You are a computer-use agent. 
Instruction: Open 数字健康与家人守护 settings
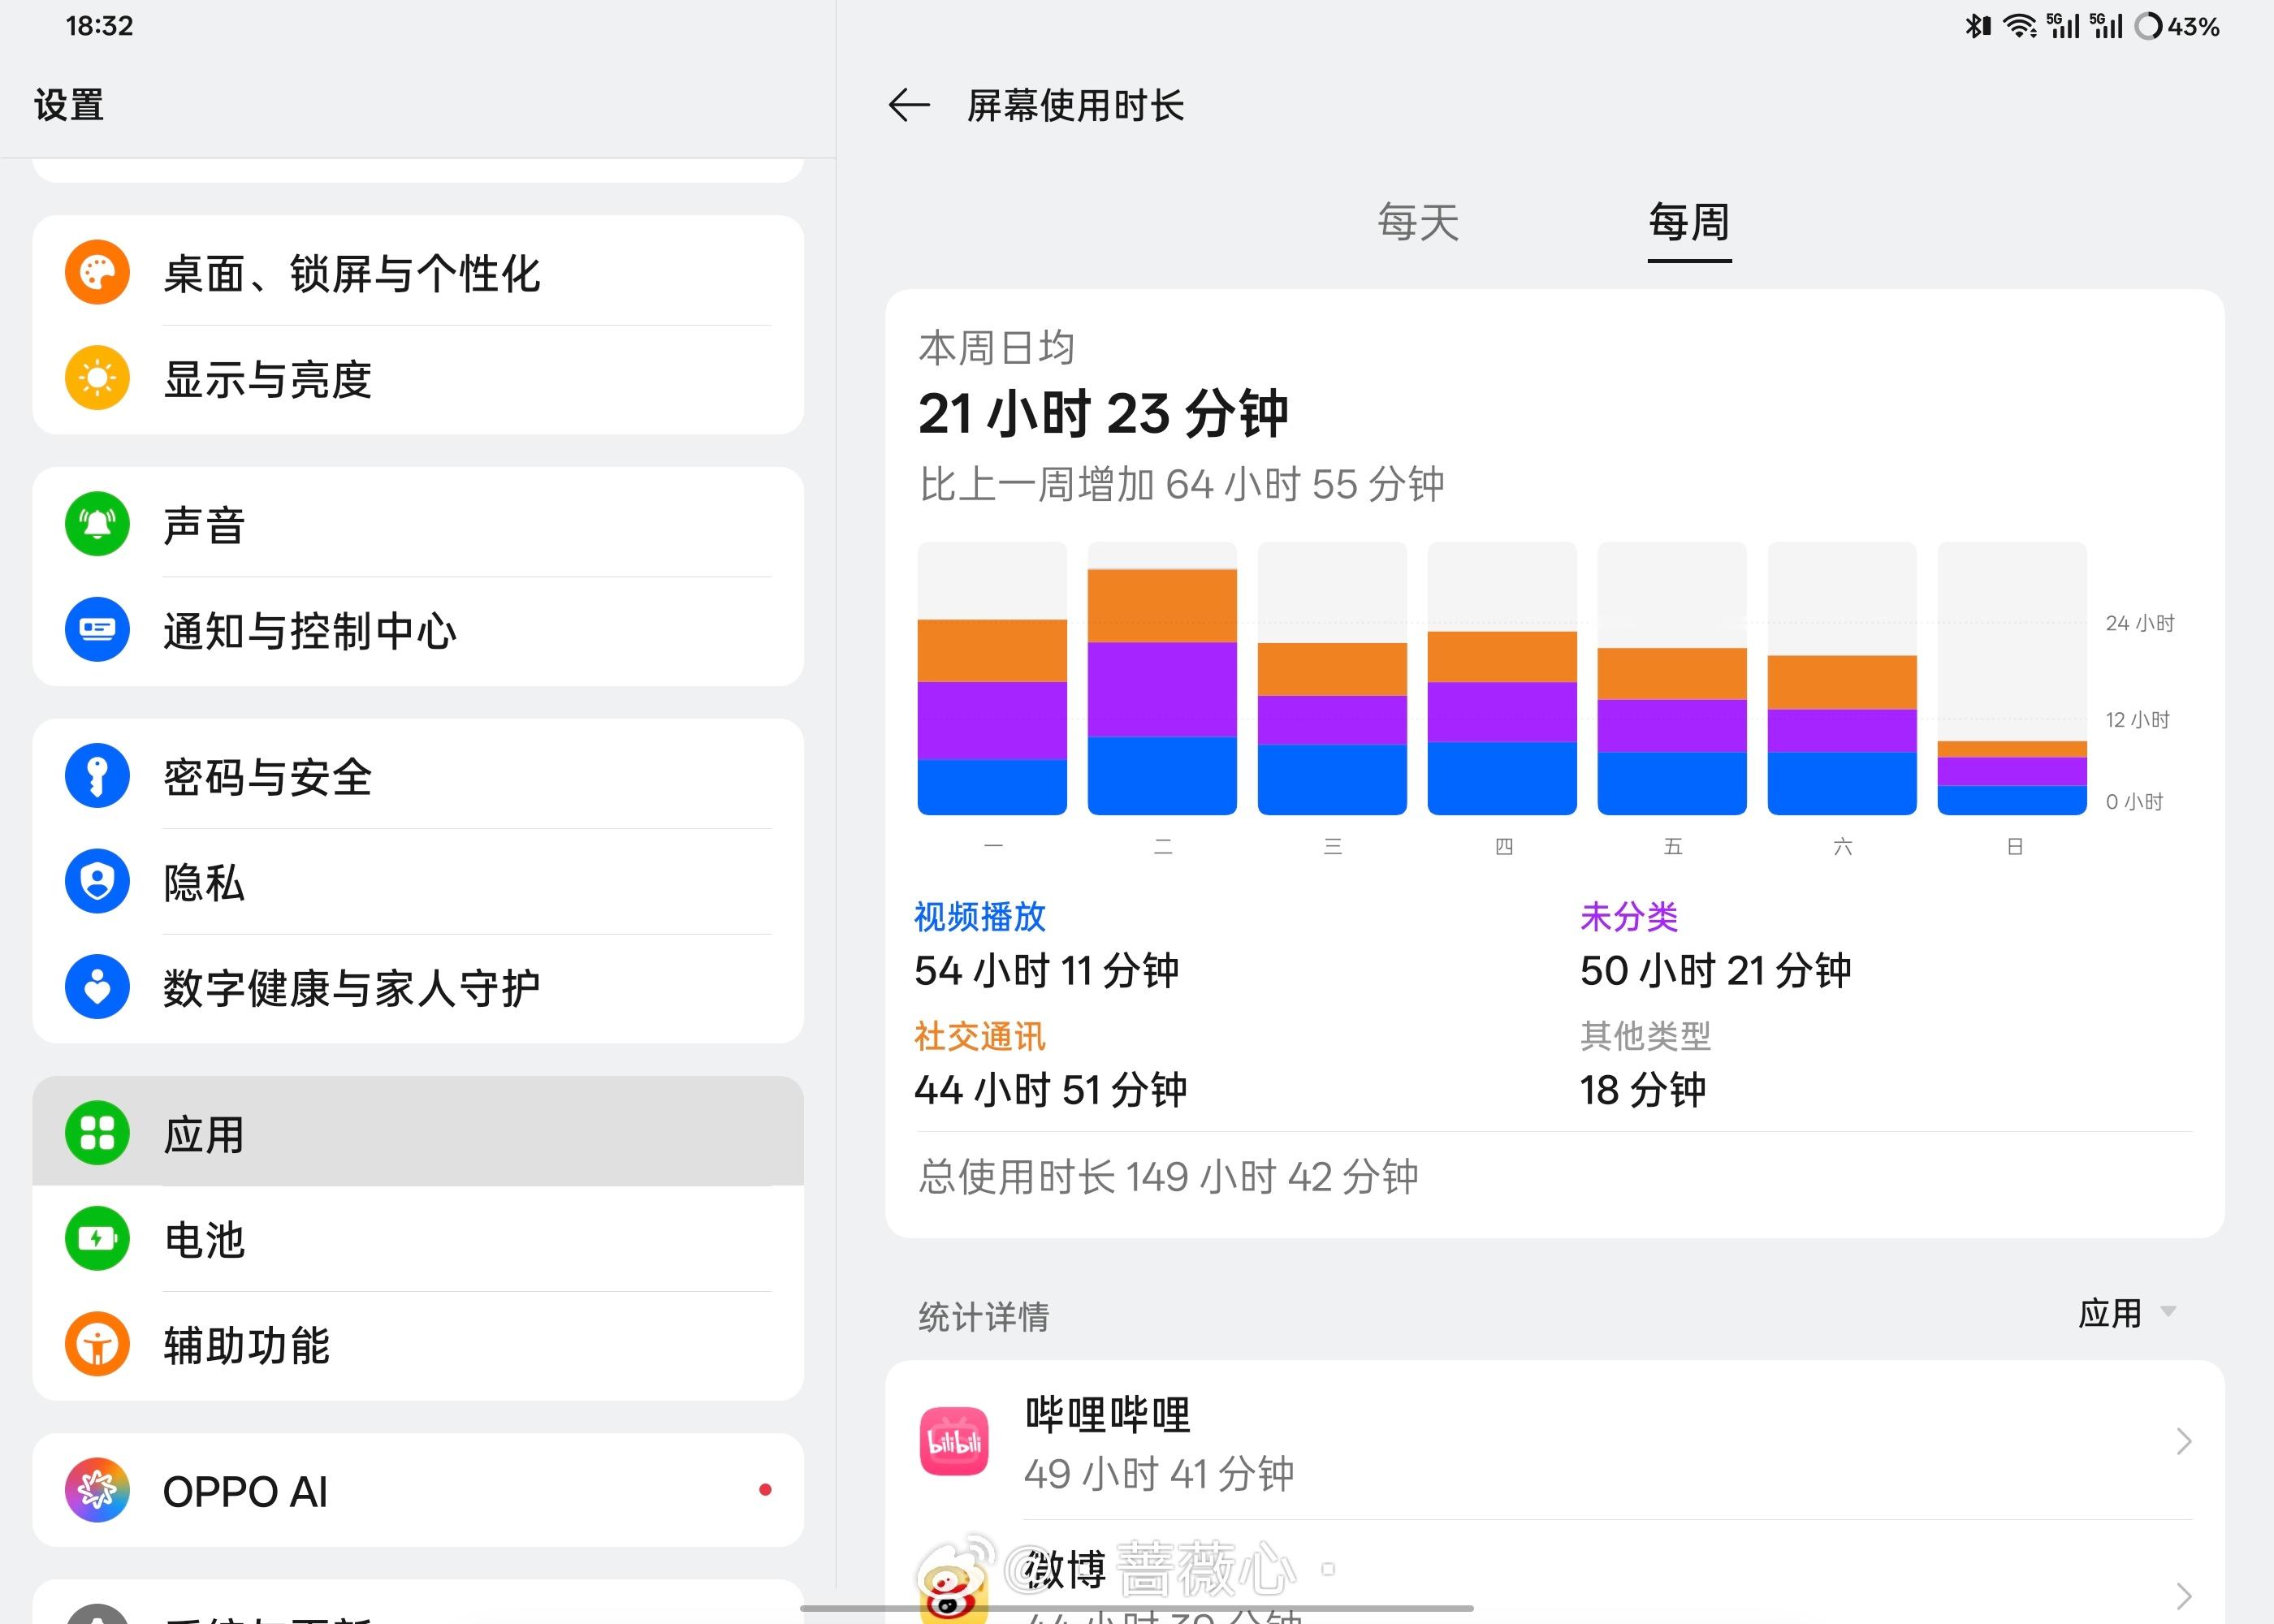coord(418,987)
